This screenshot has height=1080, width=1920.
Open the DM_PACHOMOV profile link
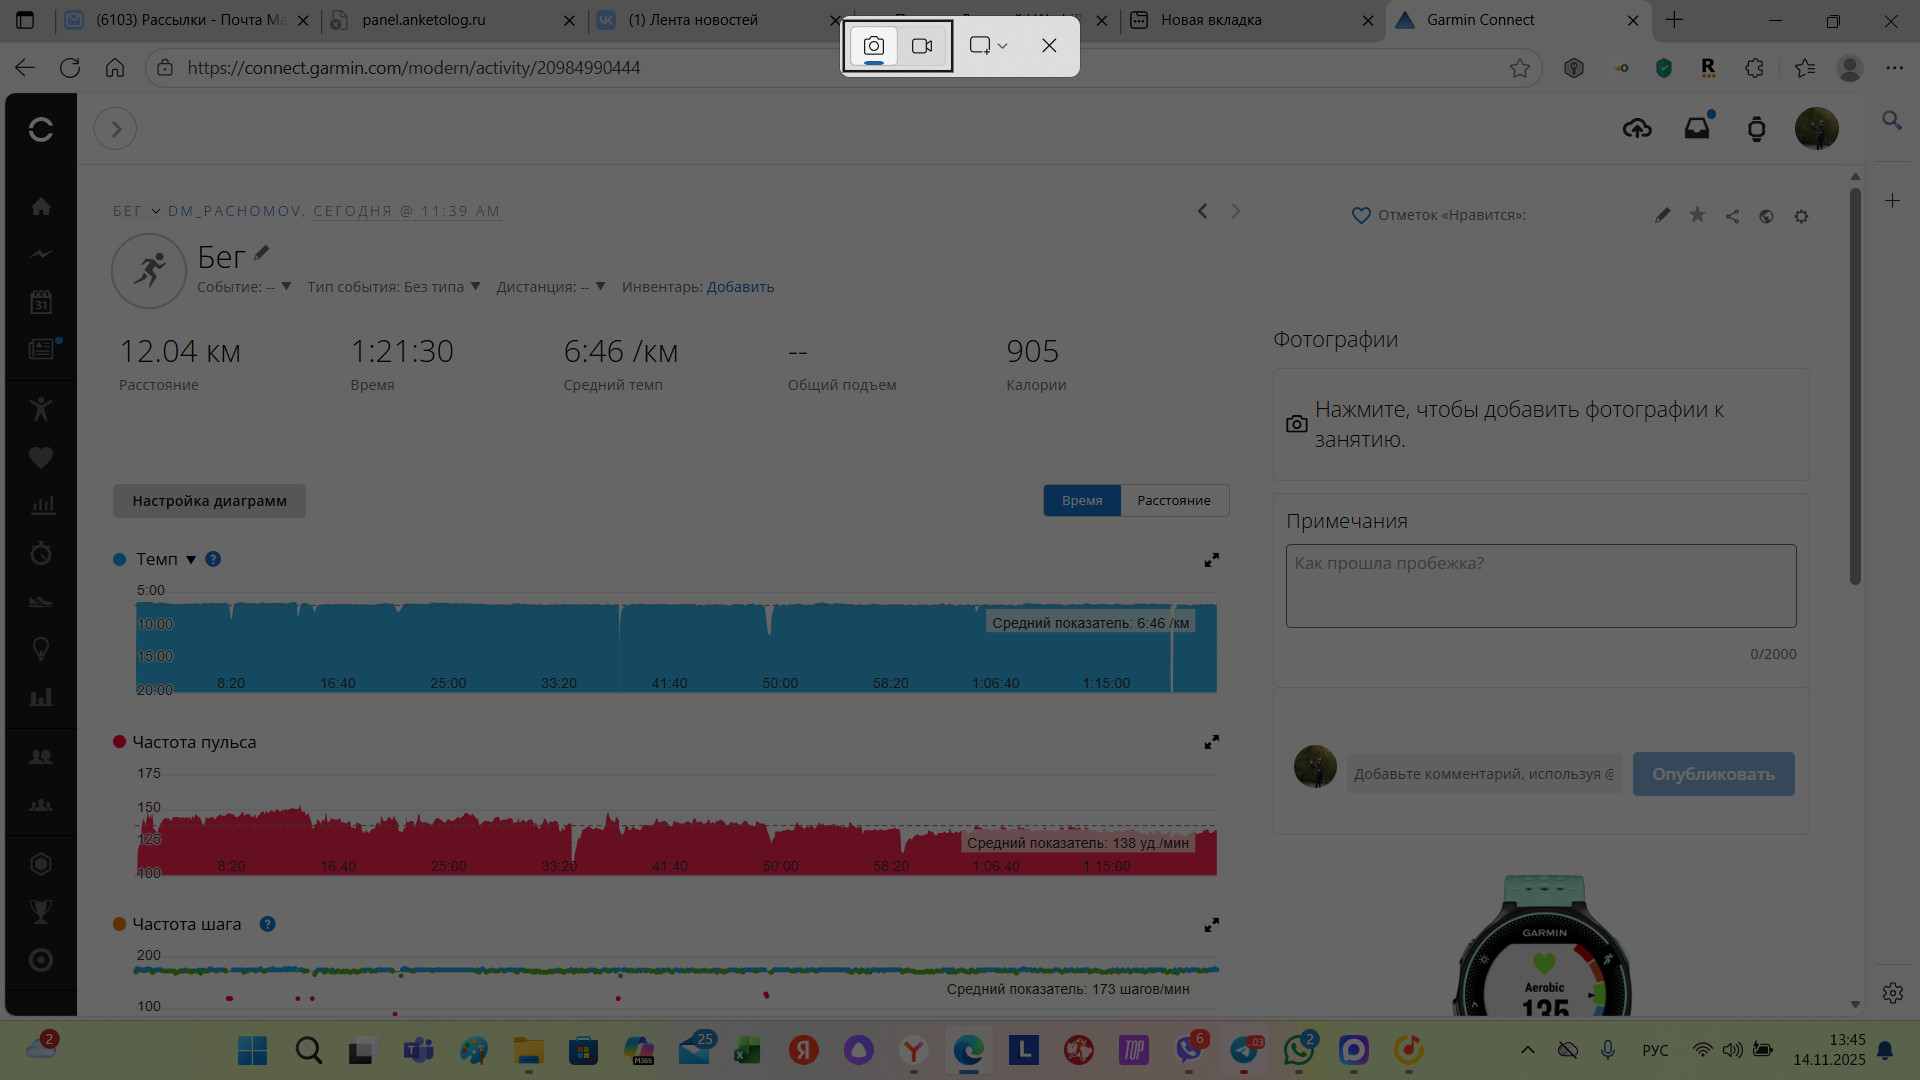tap(234, 211)
